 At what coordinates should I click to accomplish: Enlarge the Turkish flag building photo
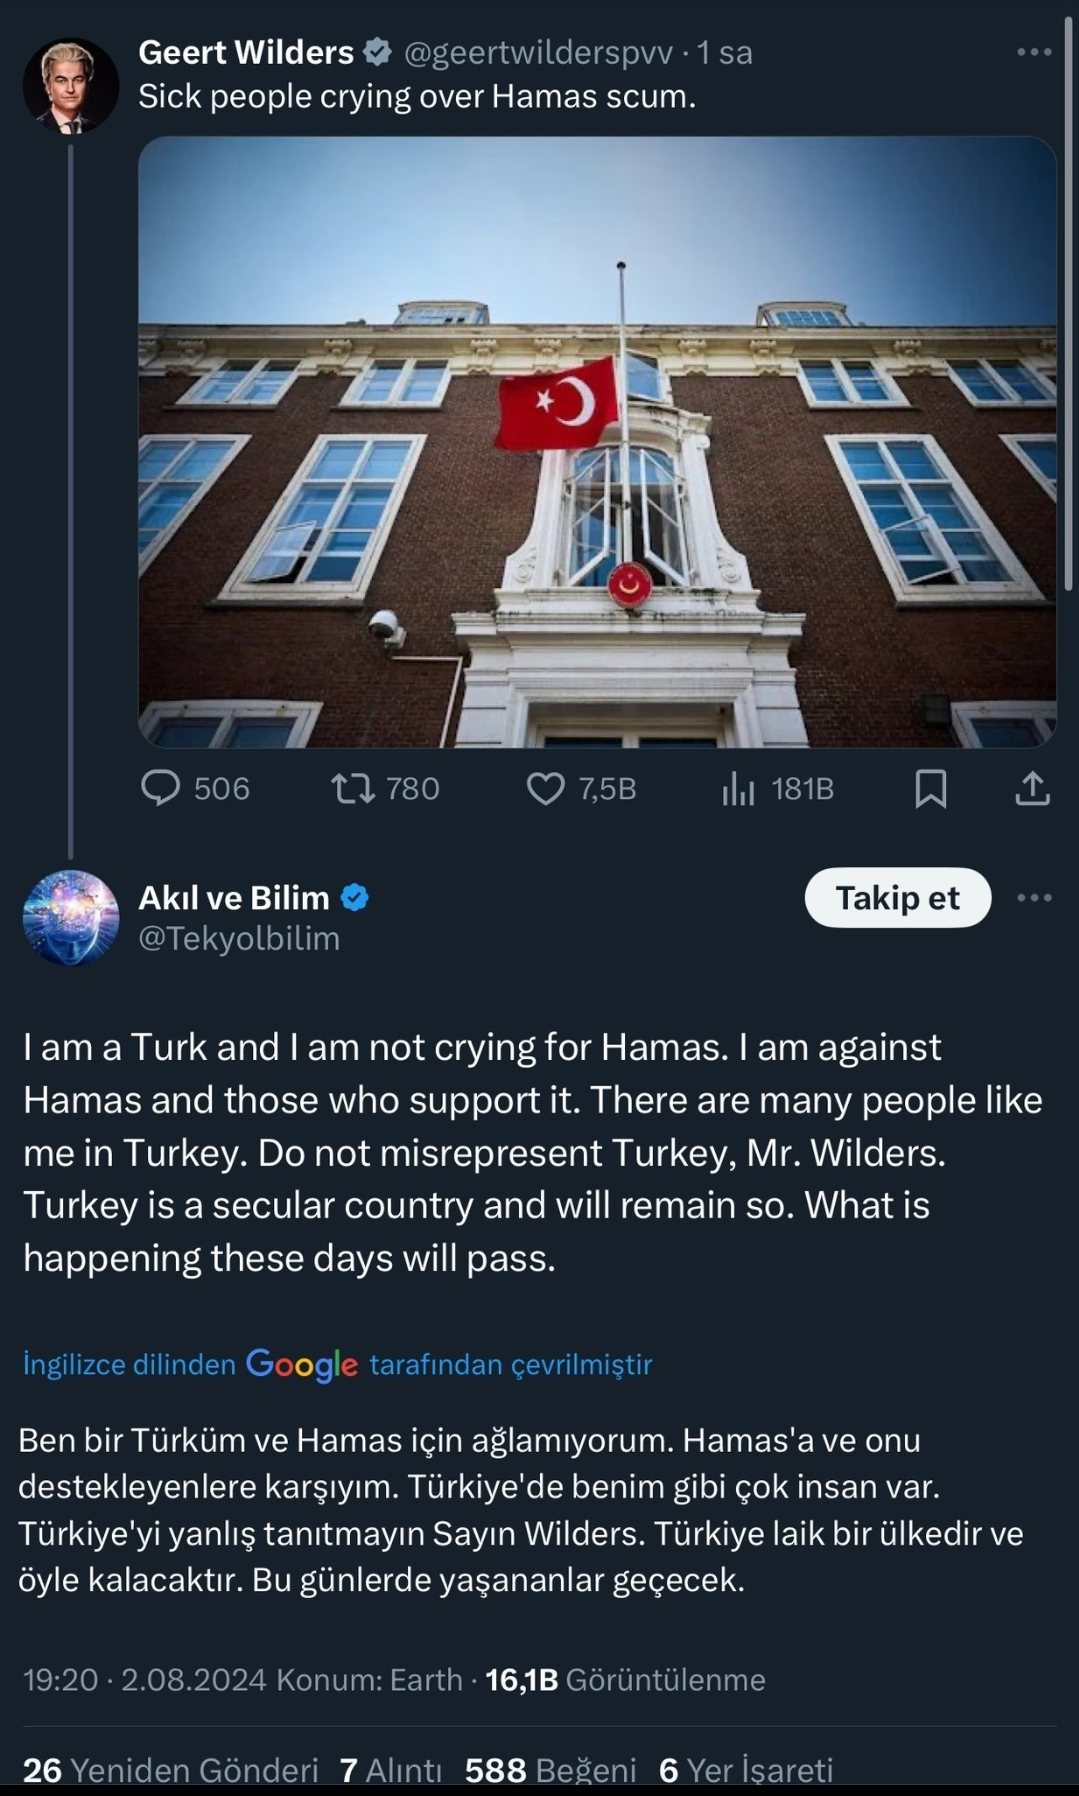[x=597, y=442]
